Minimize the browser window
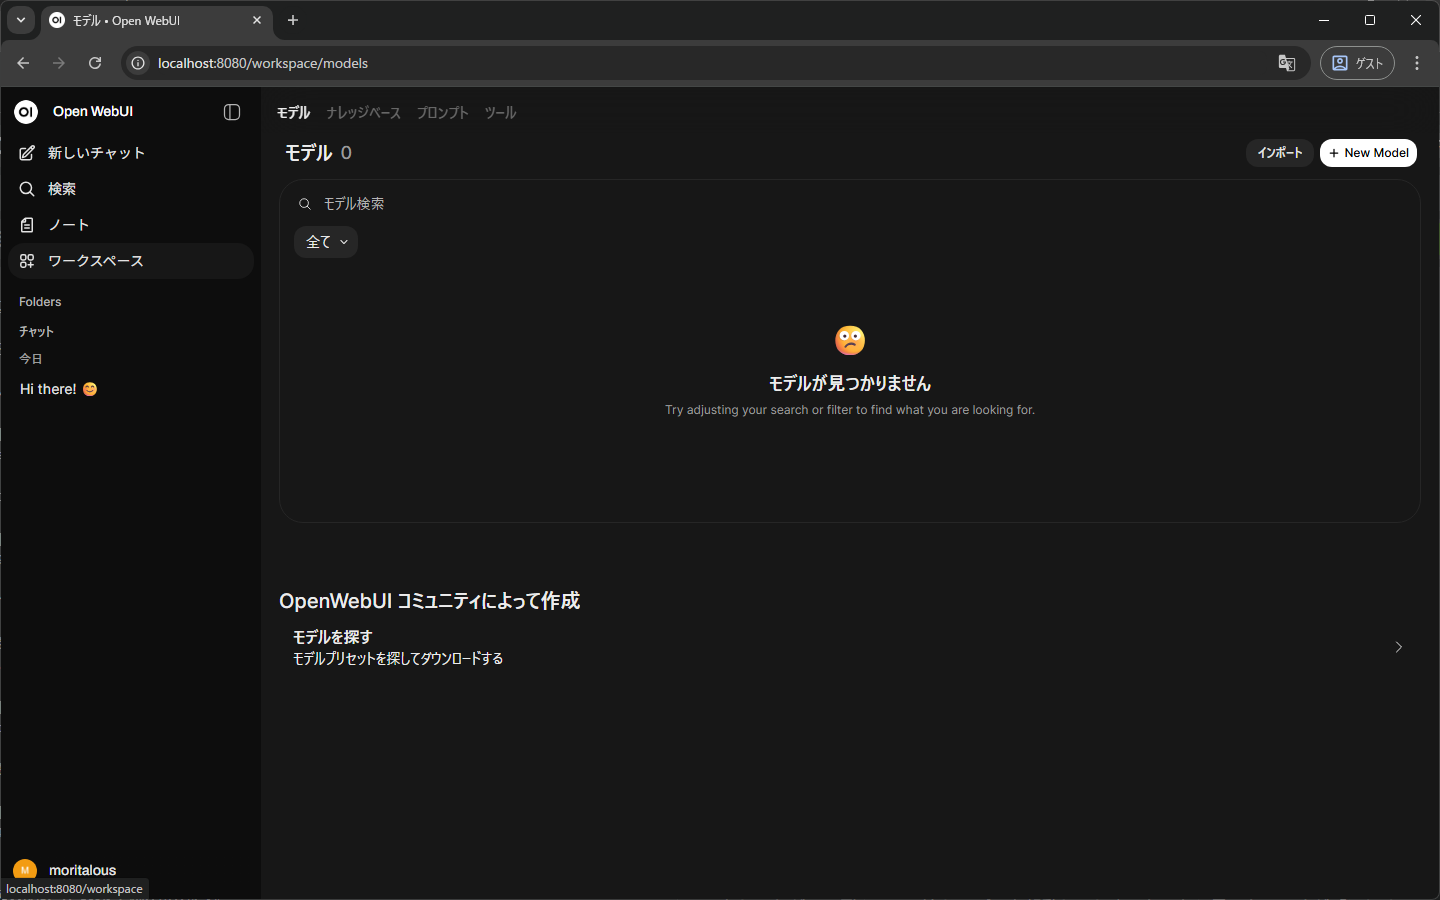This screenshot has height=900, width=1440. pos(1324,20)
